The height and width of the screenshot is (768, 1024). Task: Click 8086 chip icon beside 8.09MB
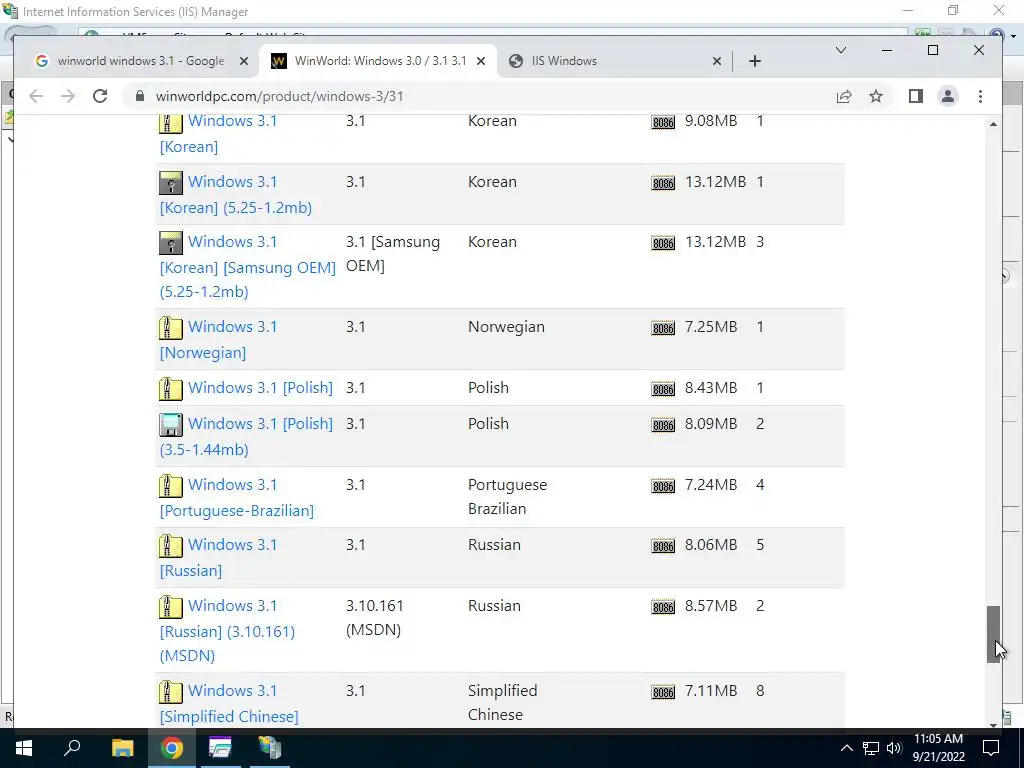[663, 425]
